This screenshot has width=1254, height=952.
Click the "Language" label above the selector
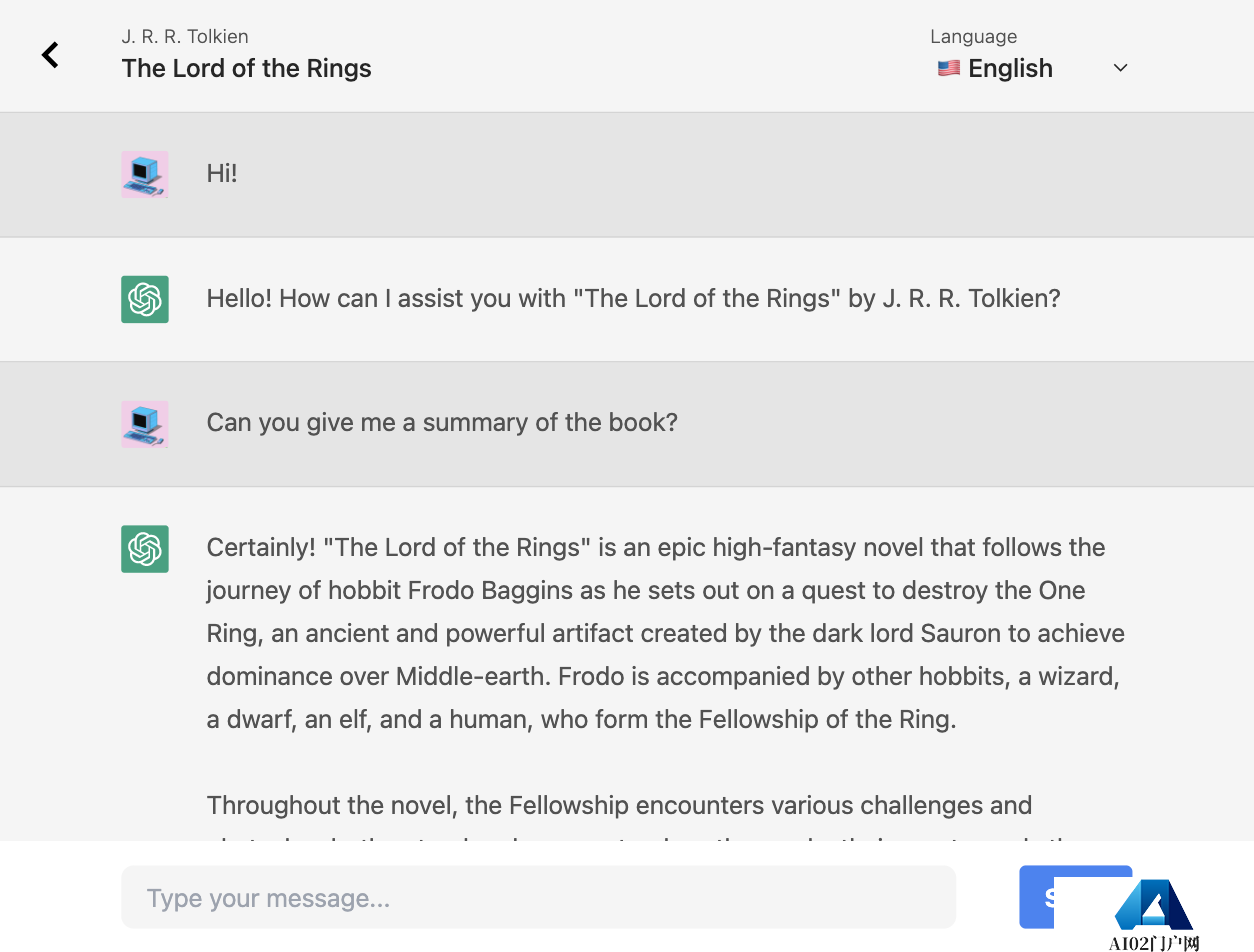click(x=973, y=36)
